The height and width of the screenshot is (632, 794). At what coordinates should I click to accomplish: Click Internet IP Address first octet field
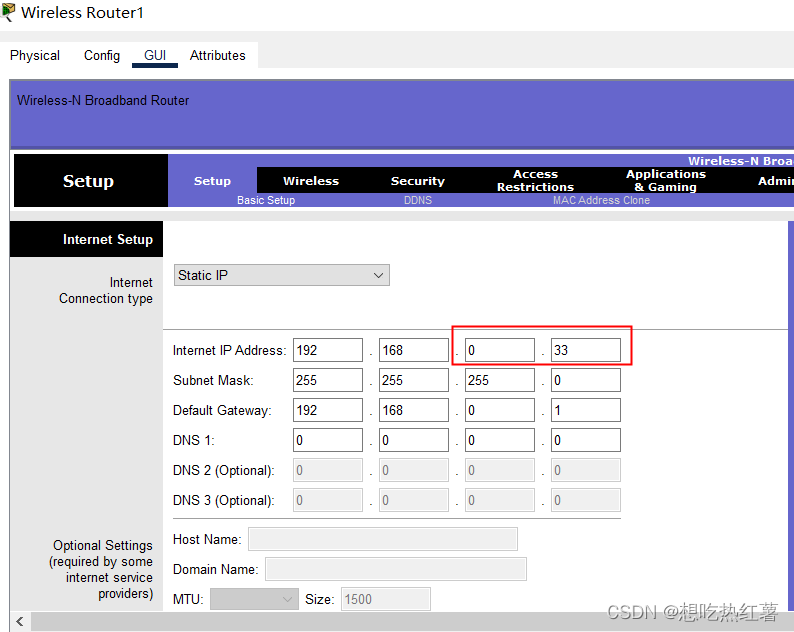[328, 350]
